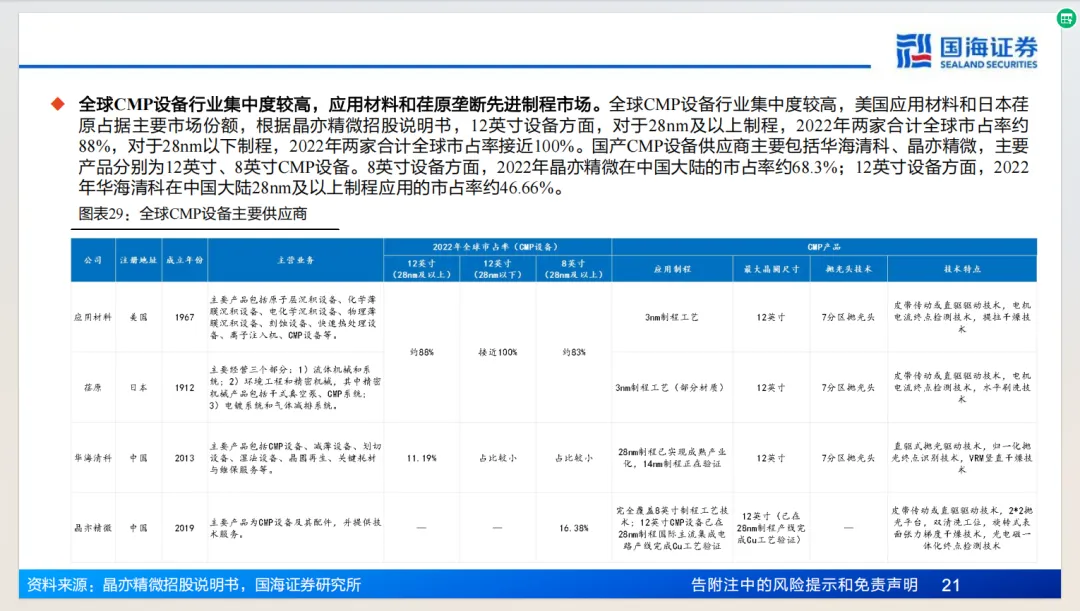Click the '公司' column header
Screen dimensions: 1080x611
(93, 260)
